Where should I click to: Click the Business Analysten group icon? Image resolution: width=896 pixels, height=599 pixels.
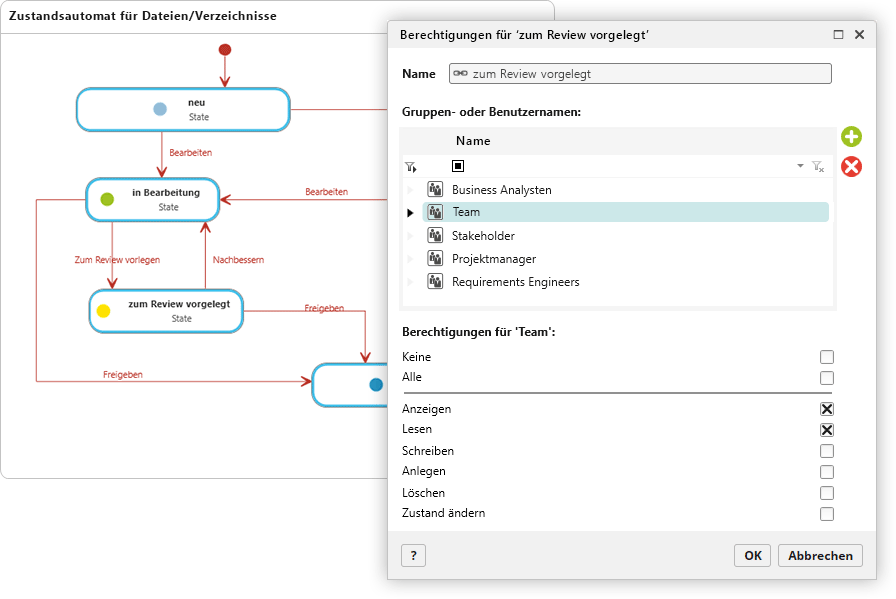click(435, 189)
